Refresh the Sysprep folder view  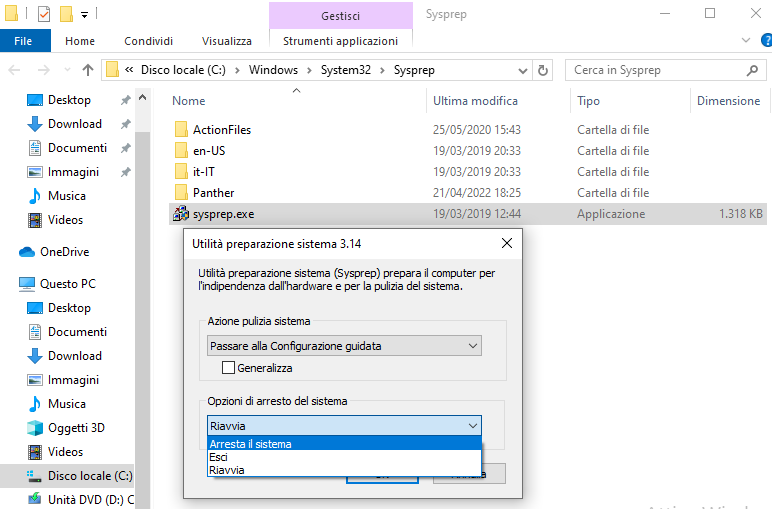tap(543, 70)
